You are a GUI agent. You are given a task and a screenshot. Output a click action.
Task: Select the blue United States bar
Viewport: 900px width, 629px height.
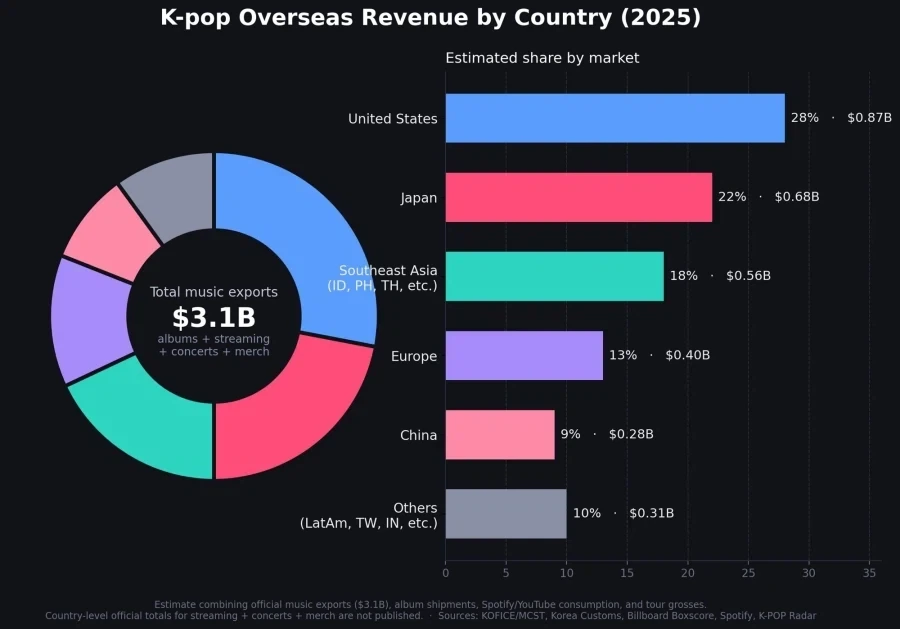[615, 118]
